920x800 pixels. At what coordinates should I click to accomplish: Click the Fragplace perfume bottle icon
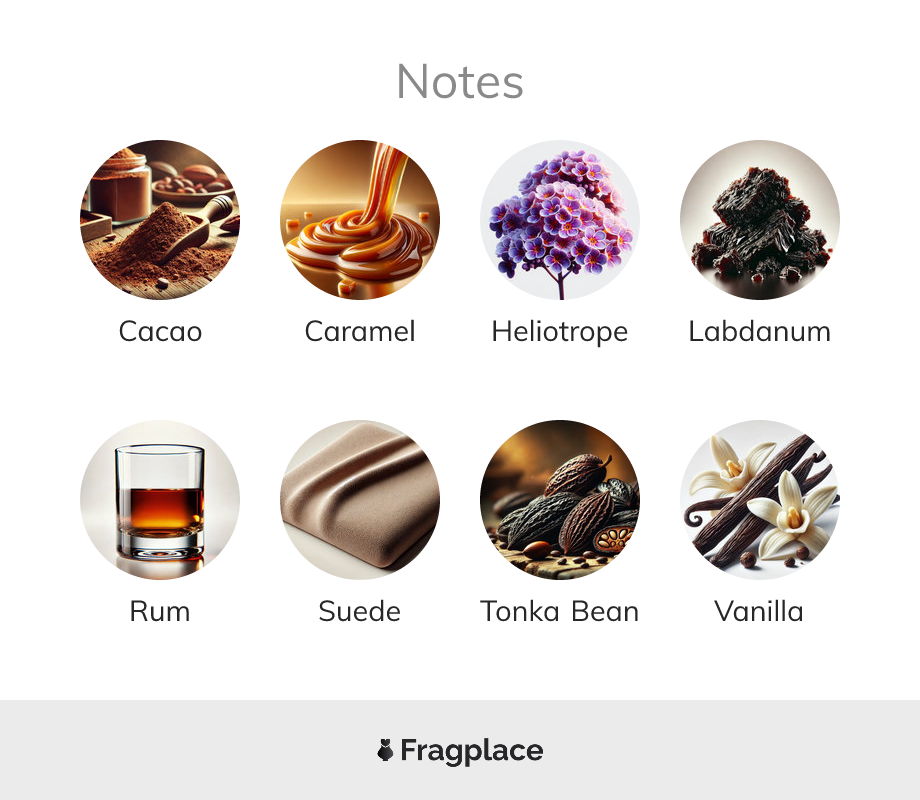pos(385,750)
